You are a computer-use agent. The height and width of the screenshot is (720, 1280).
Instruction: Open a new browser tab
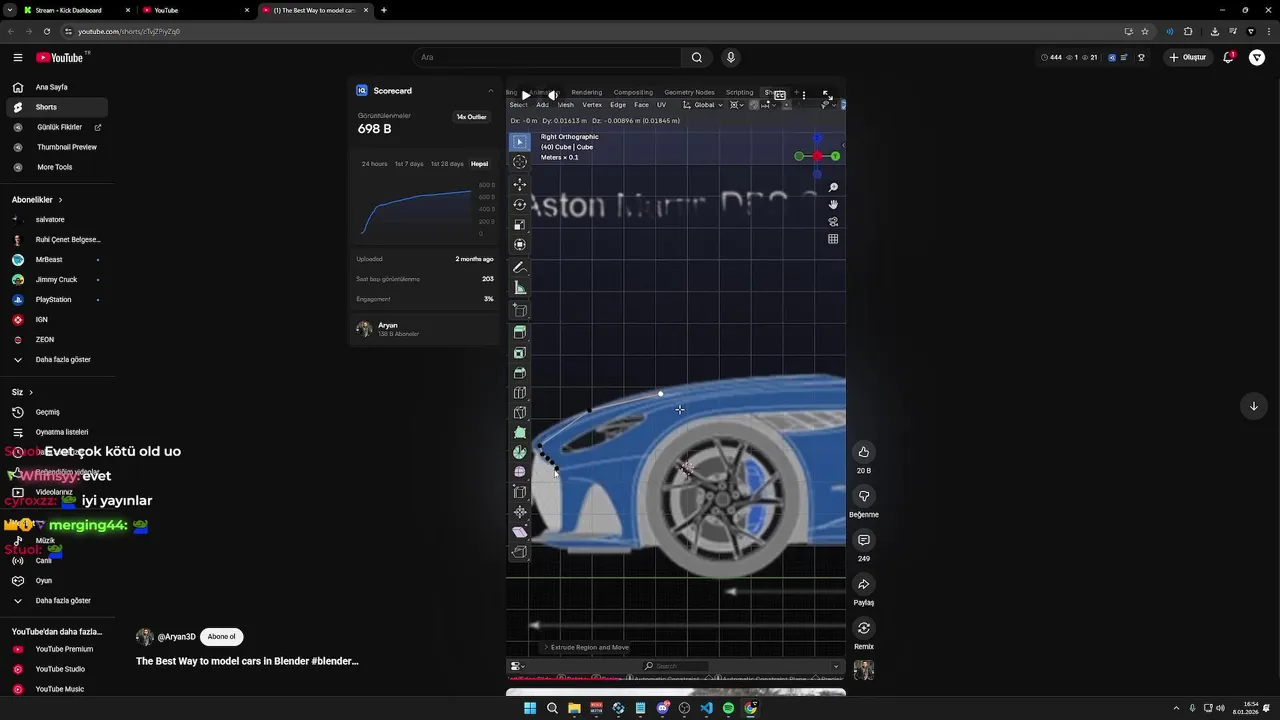[384, 10]
